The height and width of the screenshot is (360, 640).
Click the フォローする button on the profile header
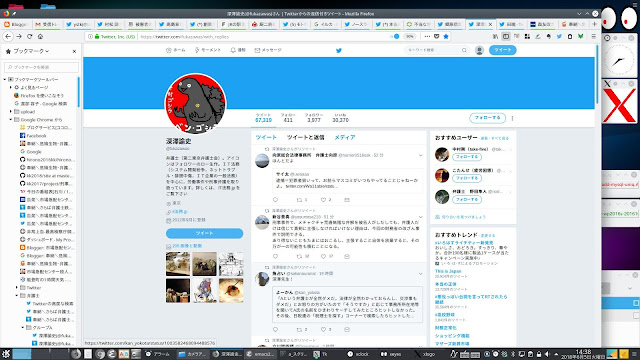tap(487, 118)
